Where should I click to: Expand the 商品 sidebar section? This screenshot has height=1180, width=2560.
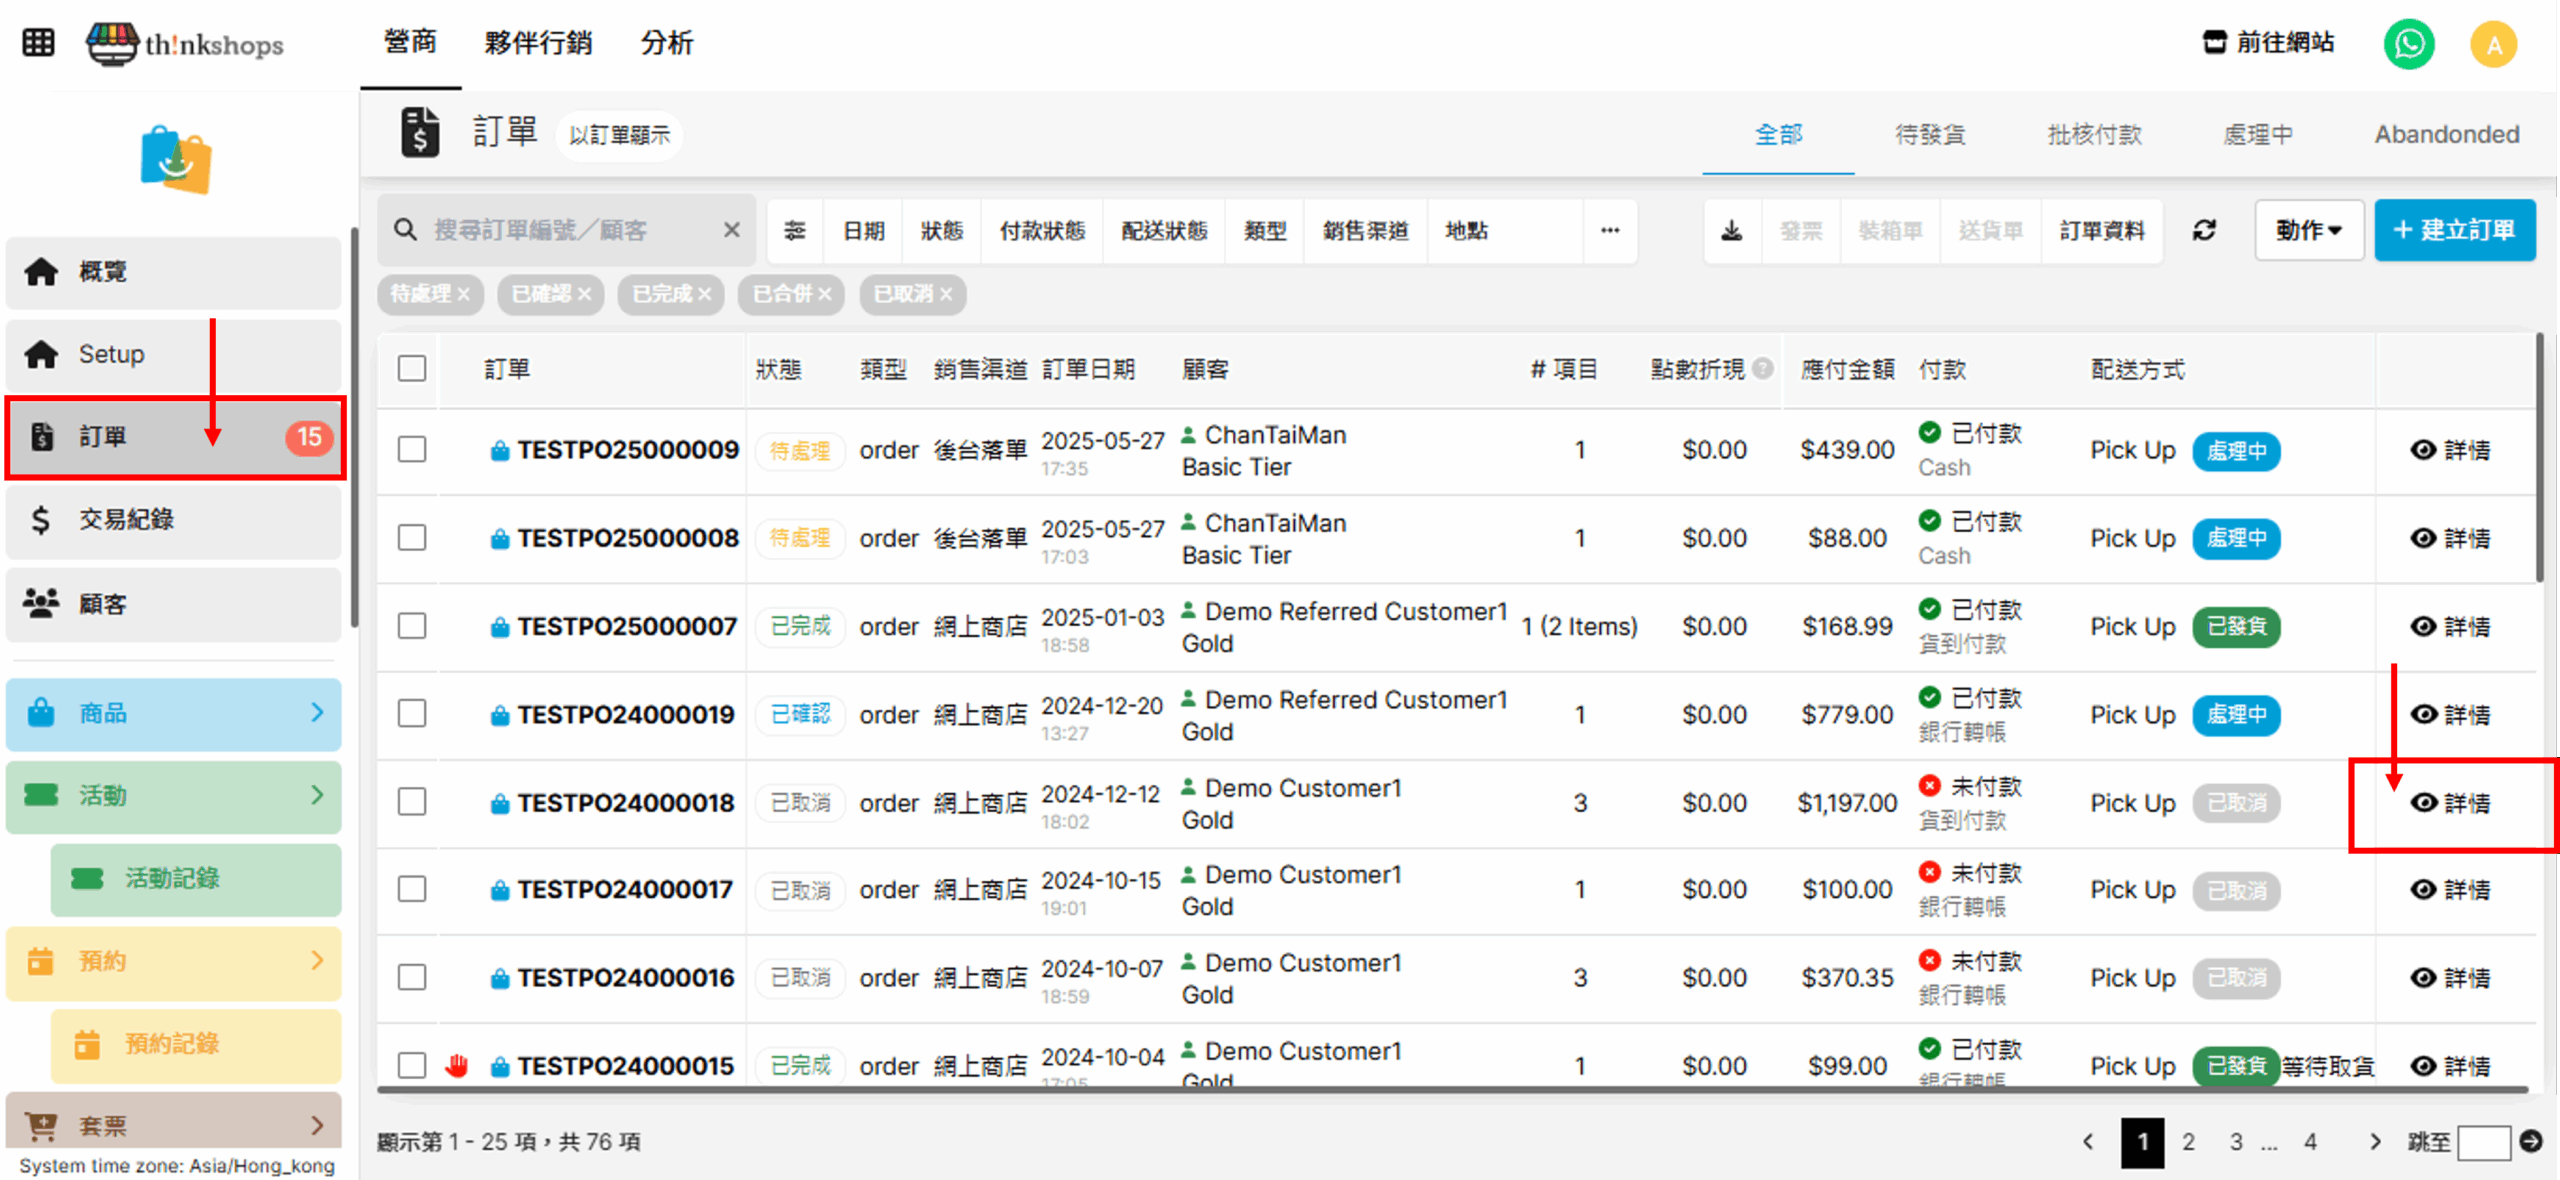click(174, 713)
